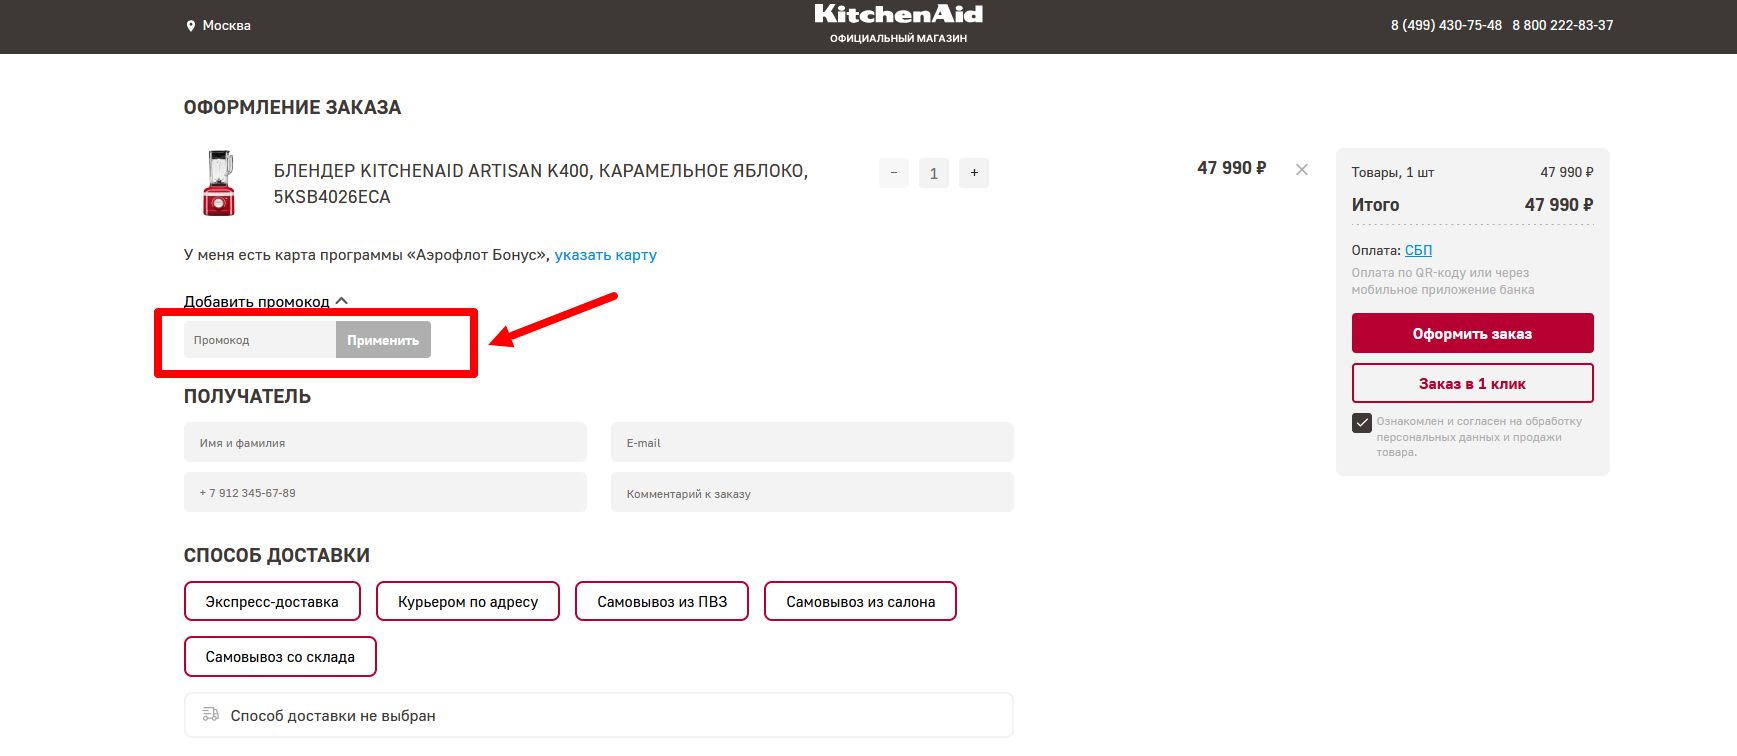Select Самовывоз со склада delivery method
1737x756 pixels.
point(280,656)
